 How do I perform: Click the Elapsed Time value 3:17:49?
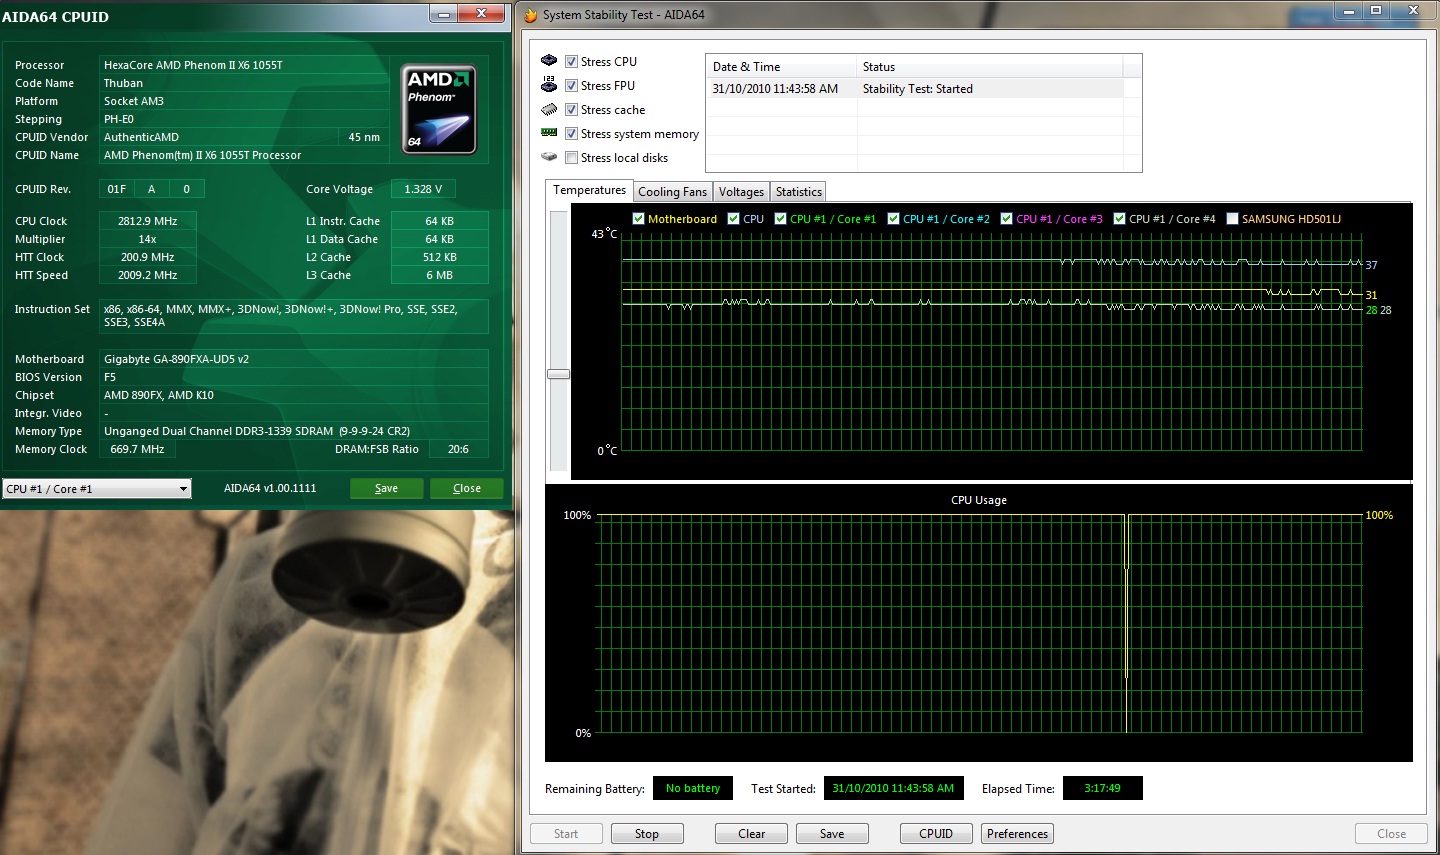pos(1102,788)
